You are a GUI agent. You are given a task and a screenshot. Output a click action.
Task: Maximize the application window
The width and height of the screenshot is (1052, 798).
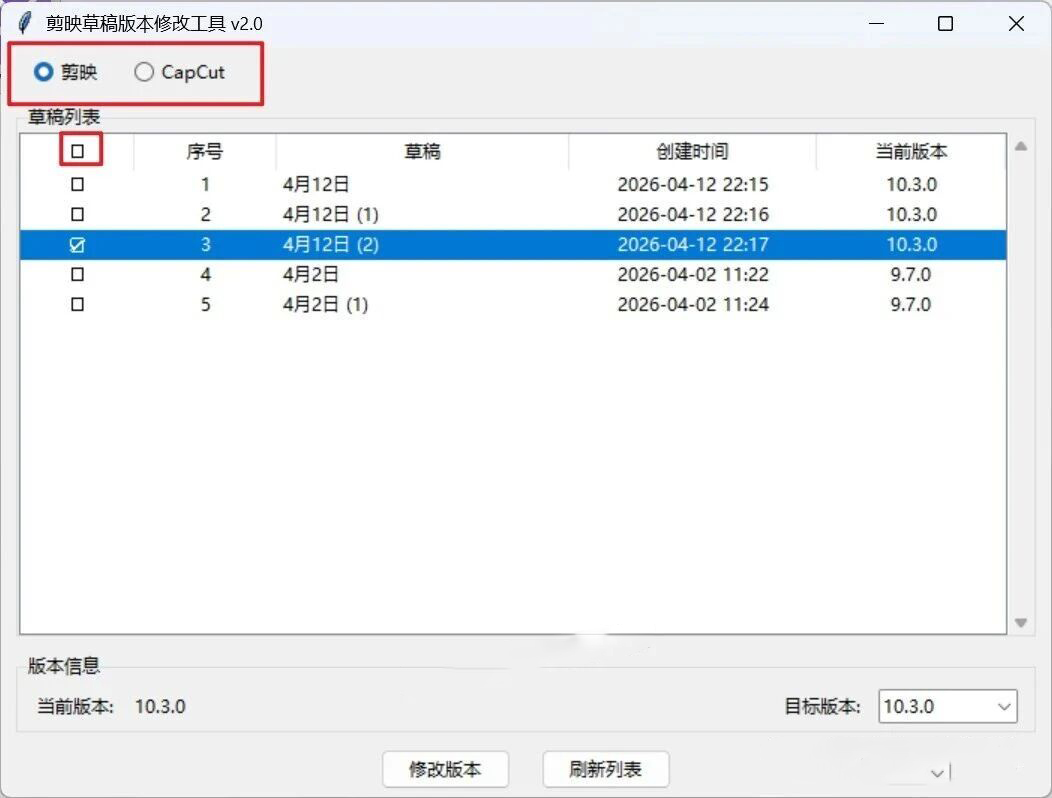(x=945, y=24)
